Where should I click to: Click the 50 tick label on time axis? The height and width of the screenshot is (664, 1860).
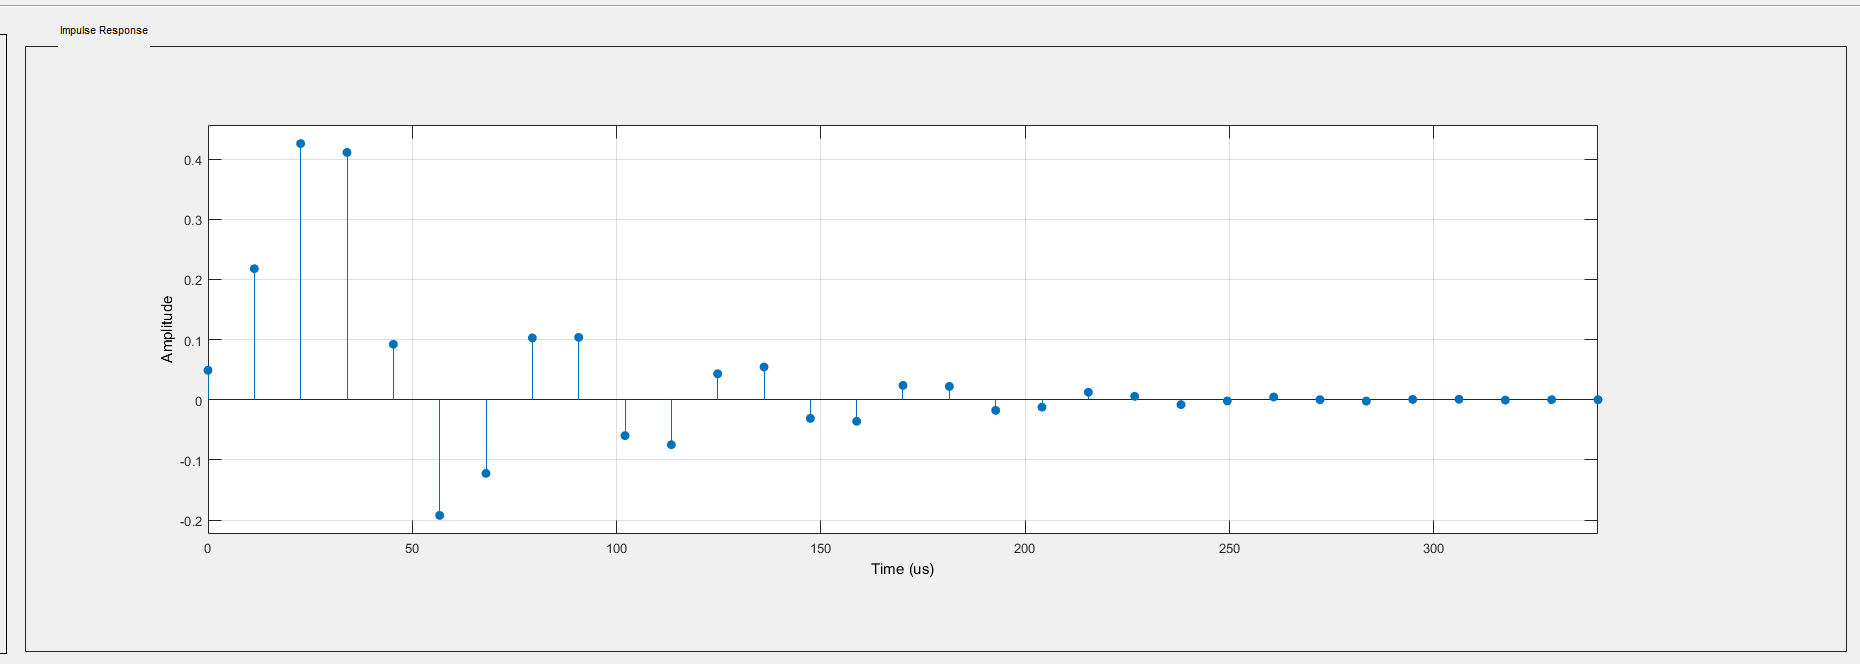[x=412, y=549]
